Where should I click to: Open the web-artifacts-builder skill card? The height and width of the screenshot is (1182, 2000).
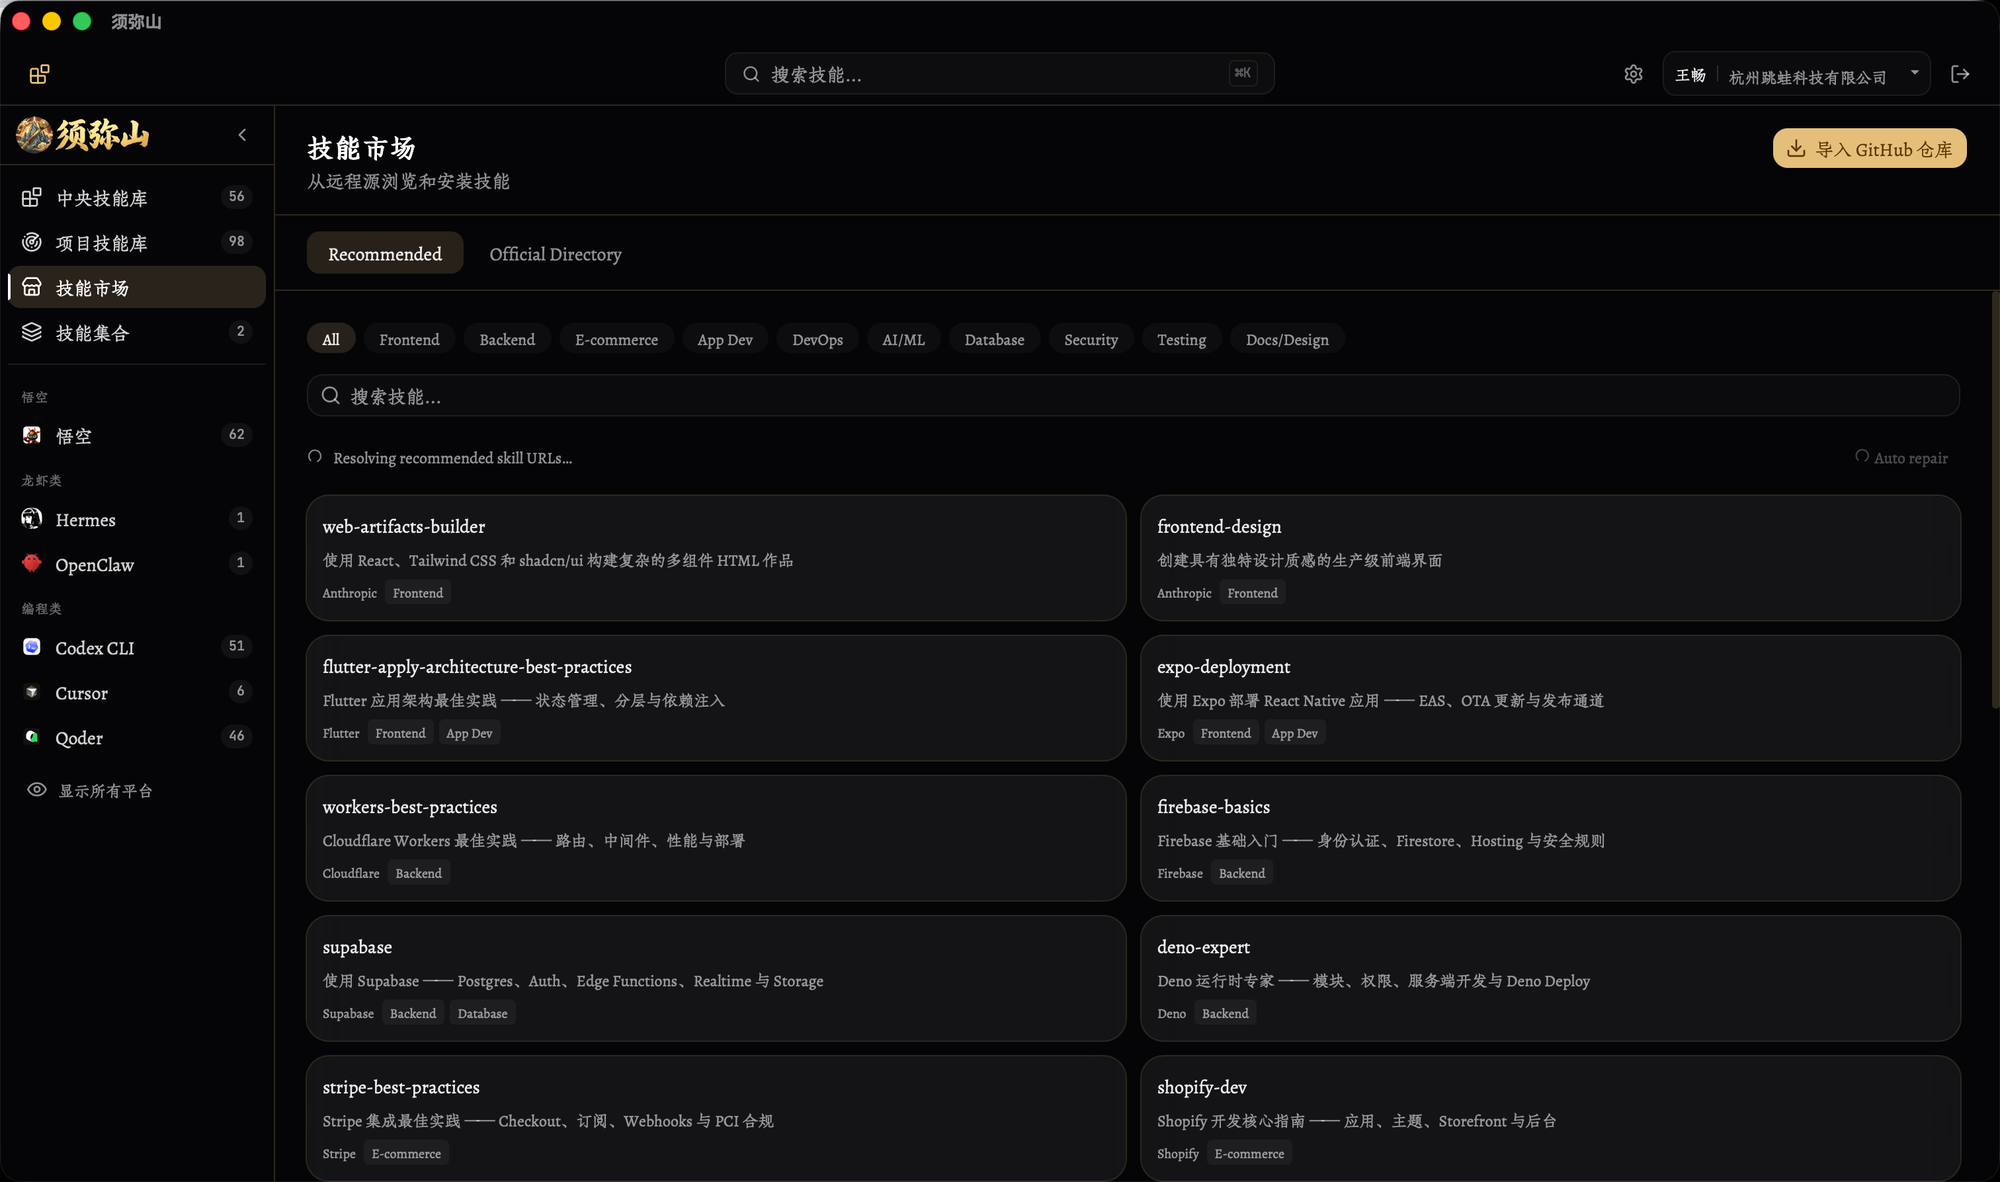(x=716, y=558)
